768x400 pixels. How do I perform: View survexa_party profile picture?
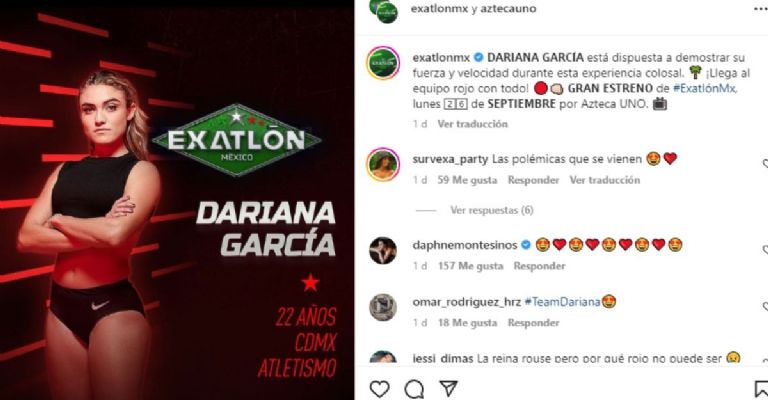click(x=383, y=165)
